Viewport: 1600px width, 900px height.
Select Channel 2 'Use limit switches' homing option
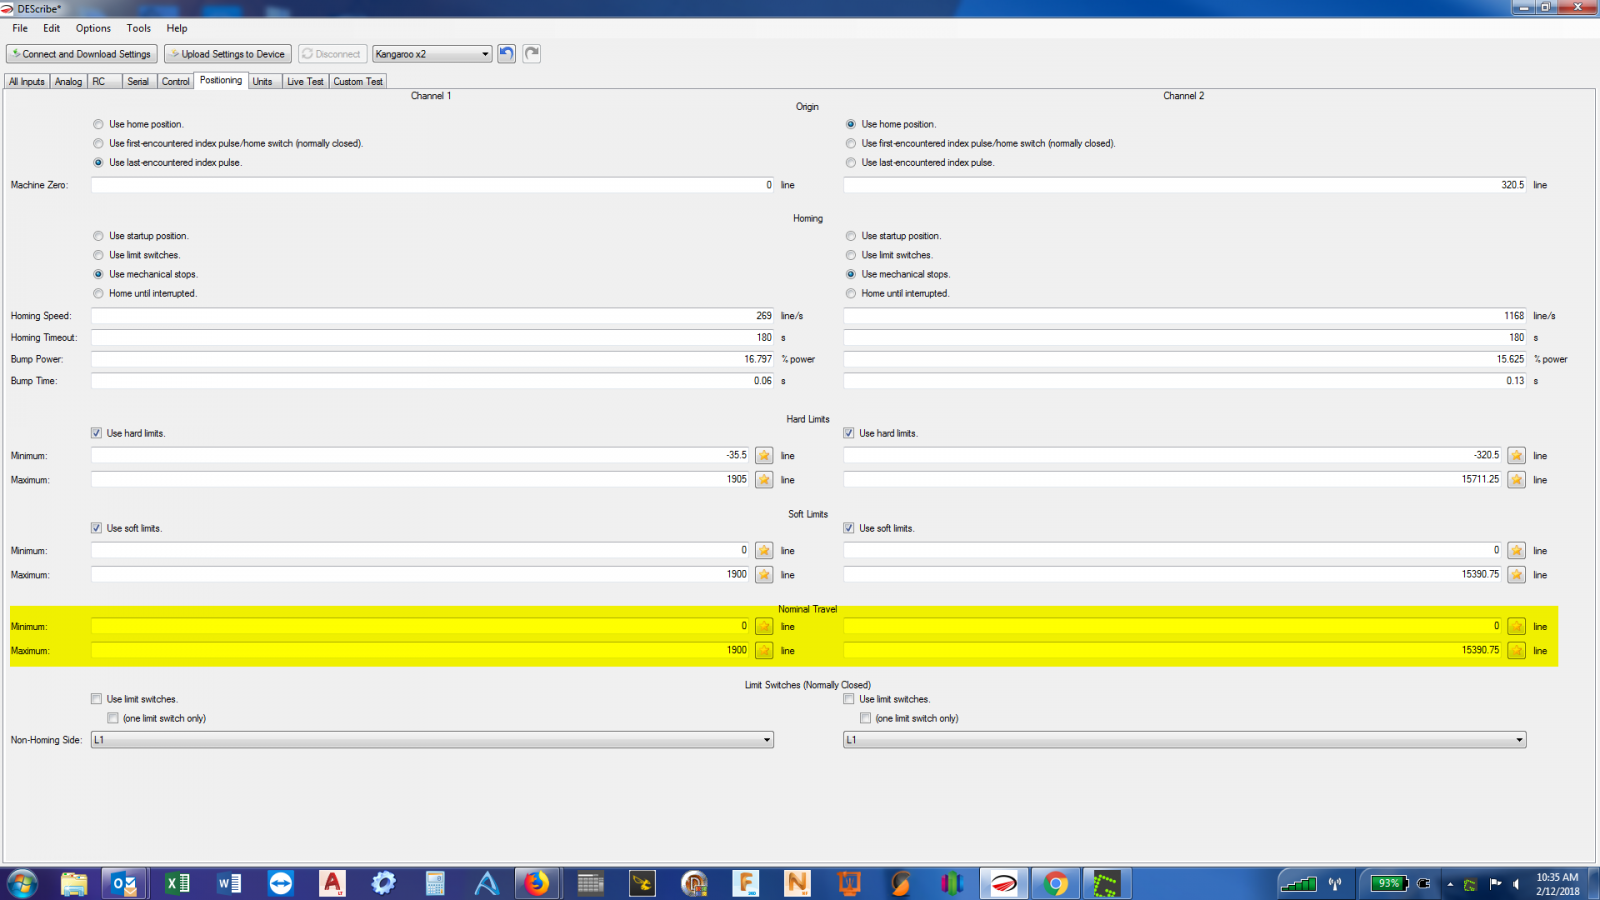point(851,255)
